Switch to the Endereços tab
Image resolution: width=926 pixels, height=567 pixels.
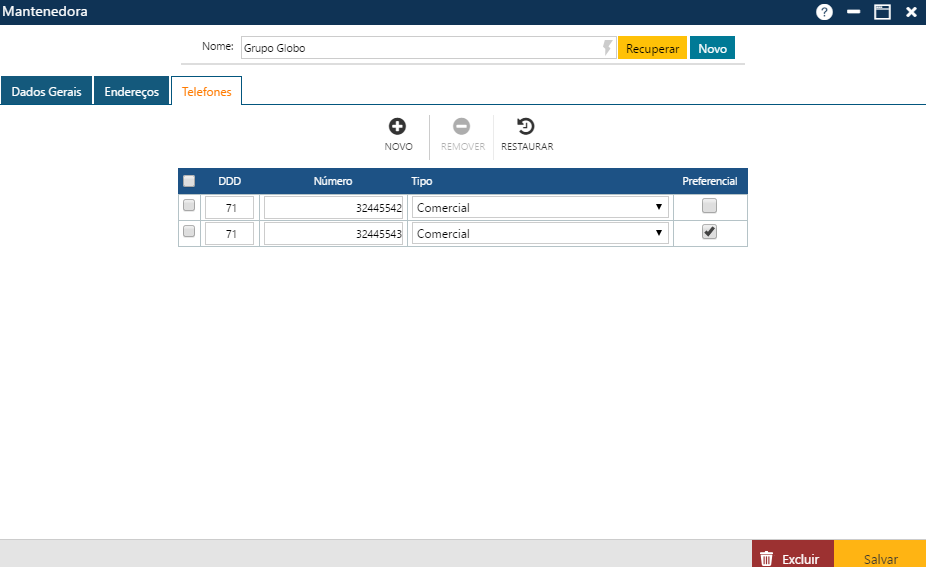click(x=131, y=91)
